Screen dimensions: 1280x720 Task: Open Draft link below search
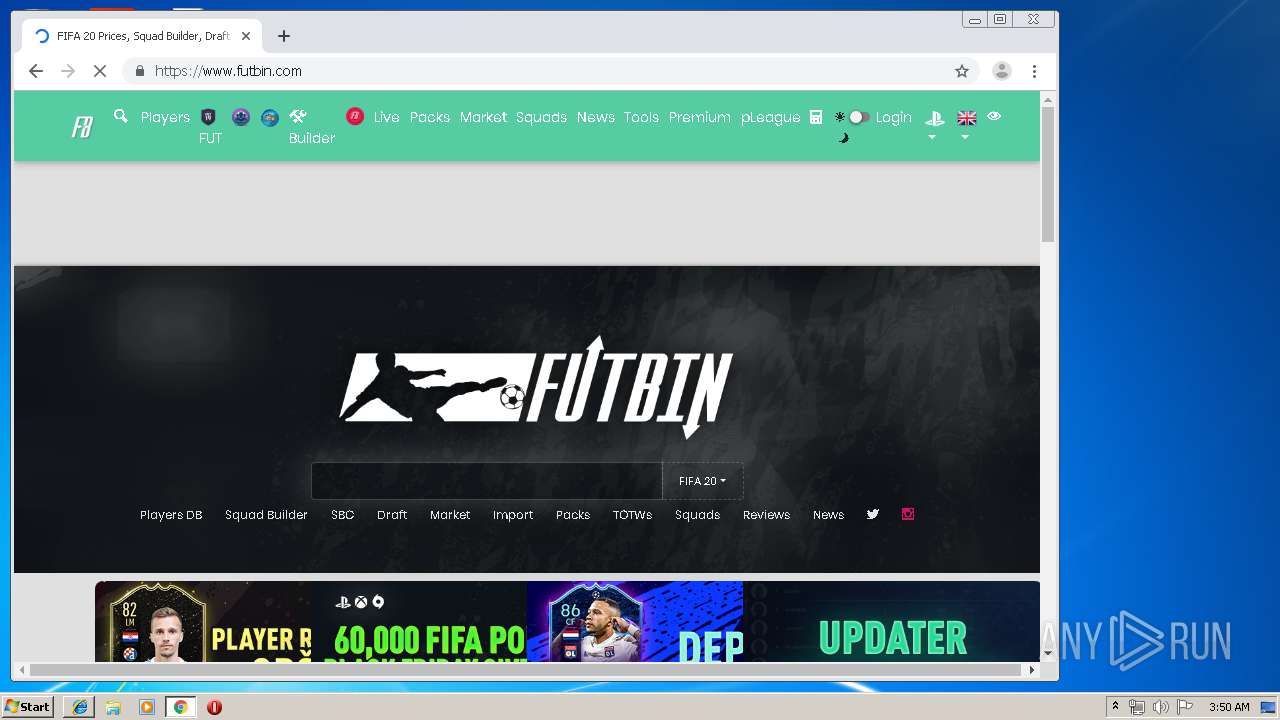coord(392,515)
